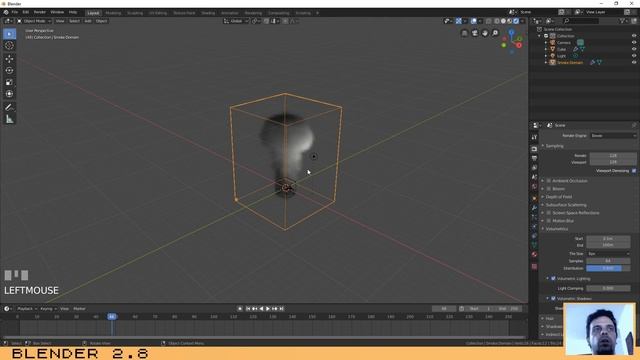This screenshot has height=360, width=640.
Task: Click the pan view hand icon
Action: [x=485, y=33]
